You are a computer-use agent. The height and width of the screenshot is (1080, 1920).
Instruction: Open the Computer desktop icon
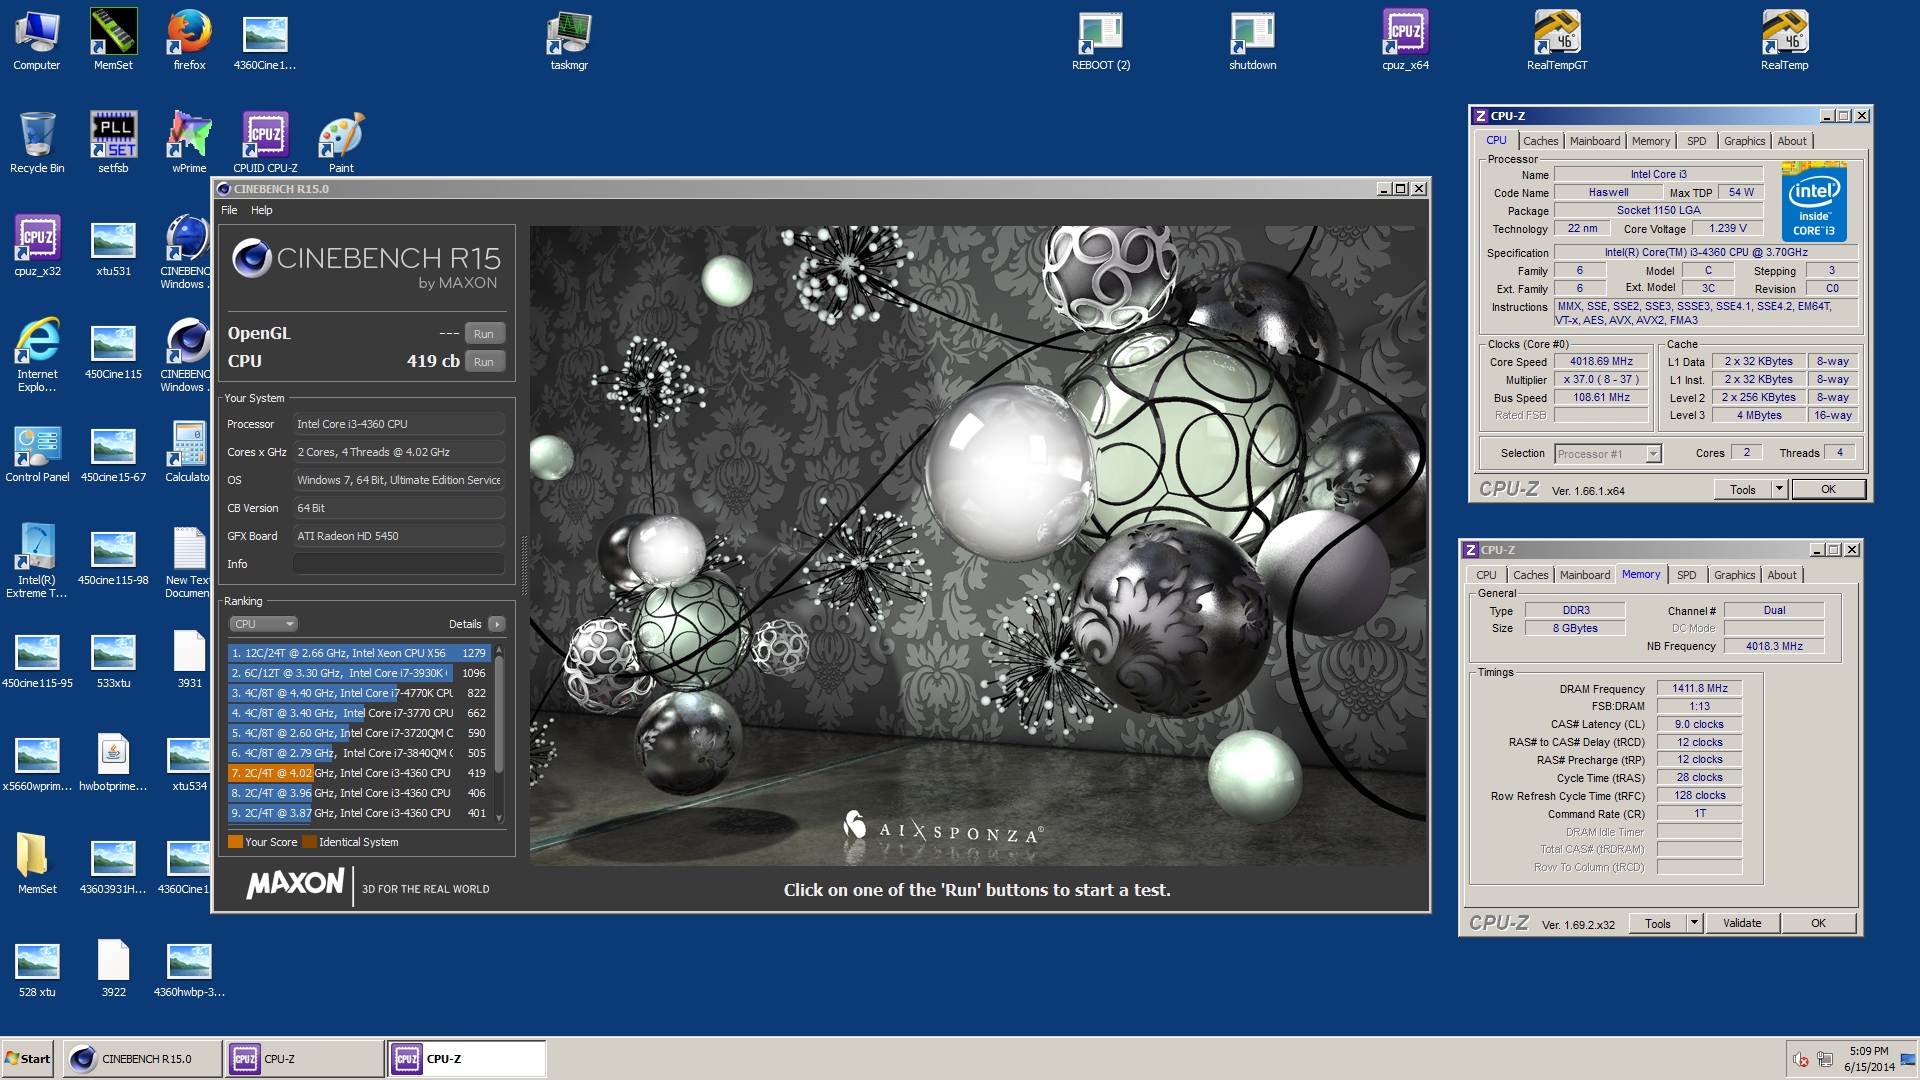pos(37,40)
